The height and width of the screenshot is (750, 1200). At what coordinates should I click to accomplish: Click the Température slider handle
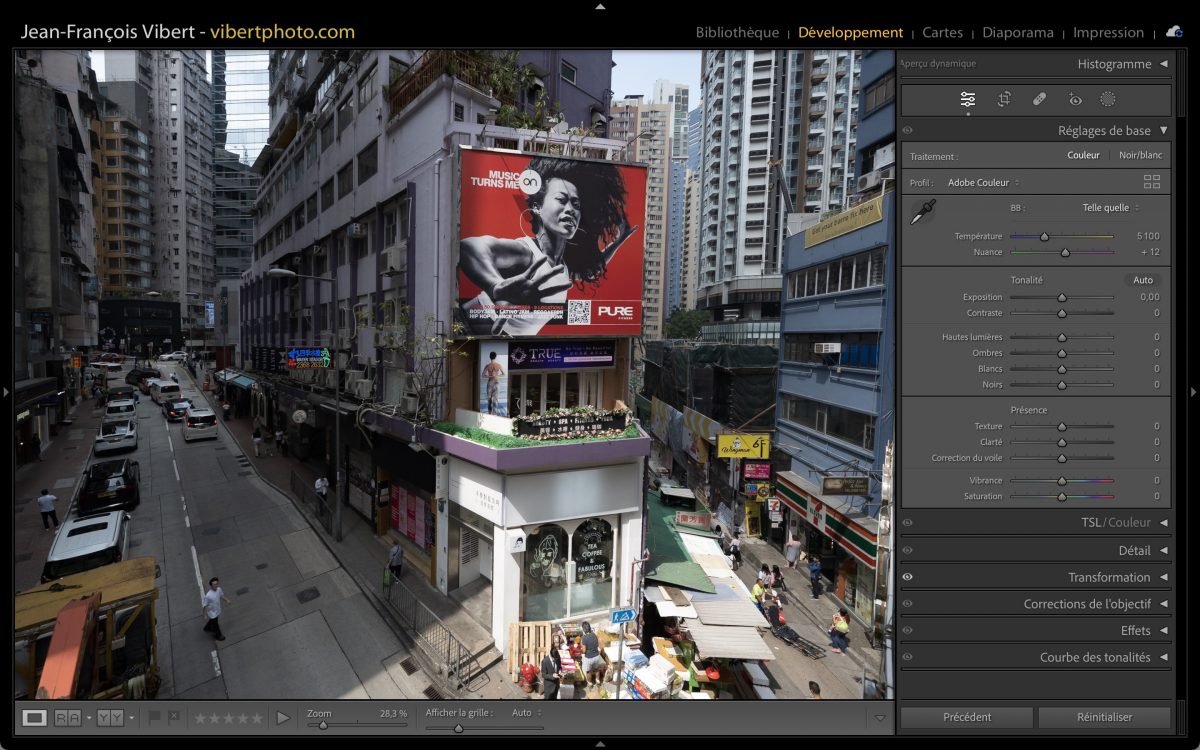(x=1044, y=237)
